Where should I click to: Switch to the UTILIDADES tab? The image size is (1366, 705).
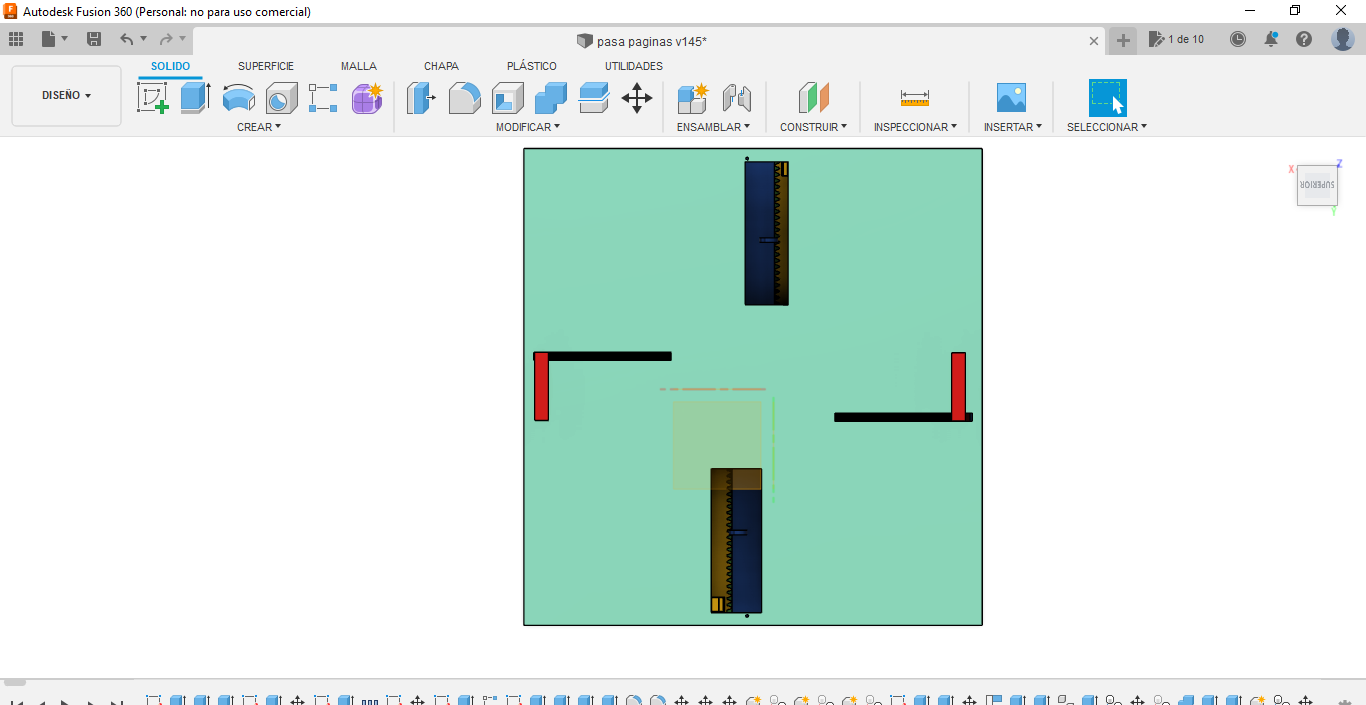[x=633, y=66]
